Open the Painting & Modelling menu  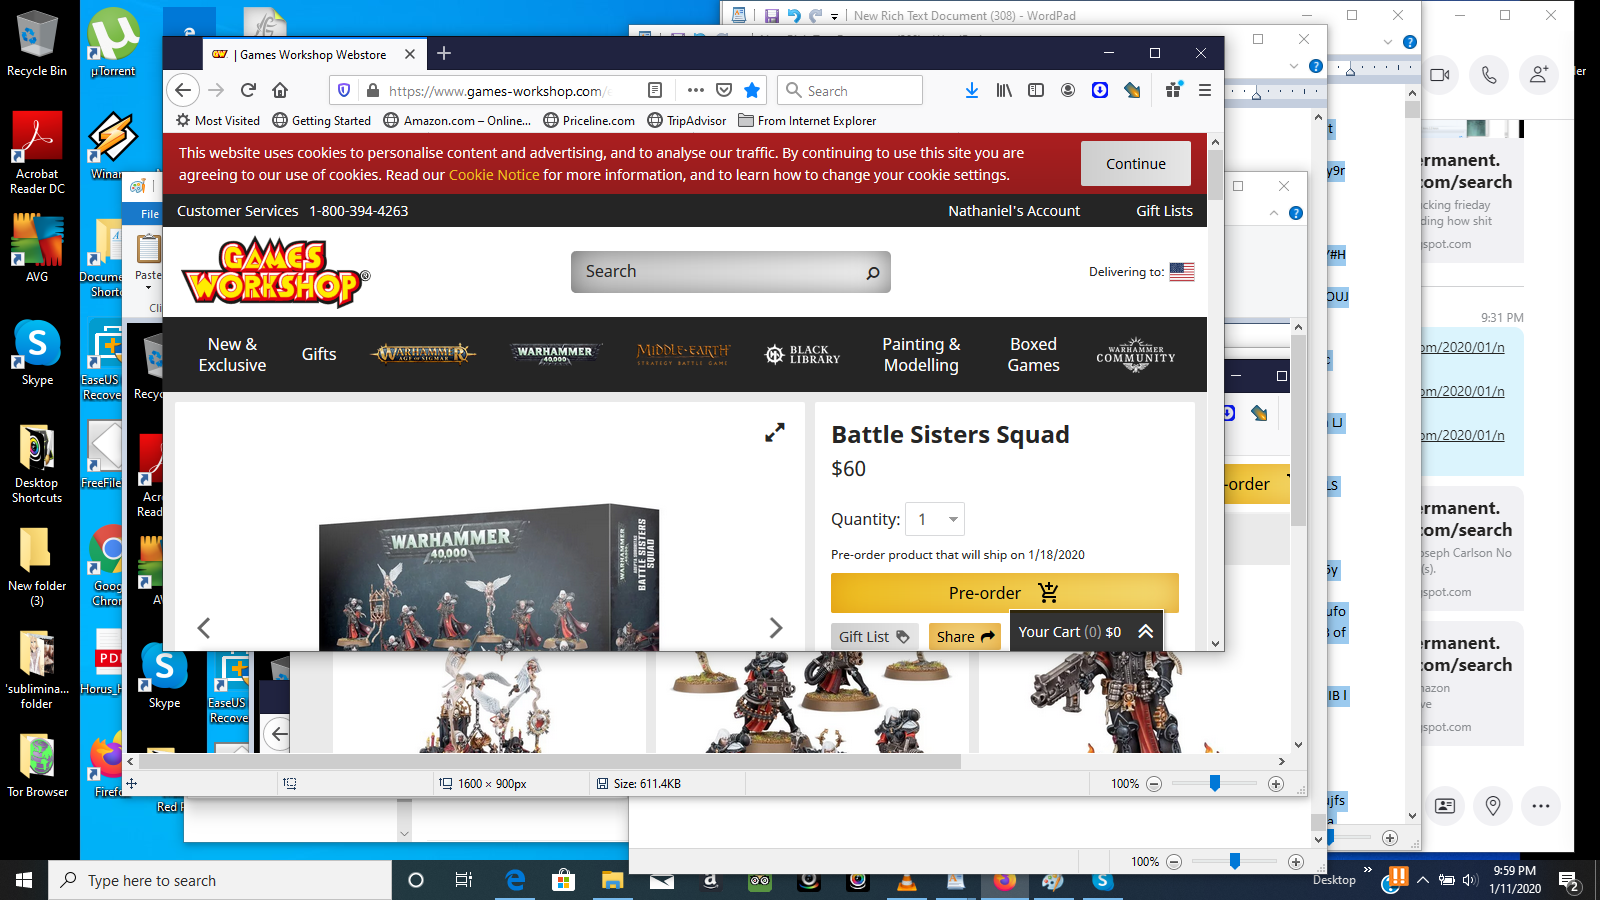921,355
